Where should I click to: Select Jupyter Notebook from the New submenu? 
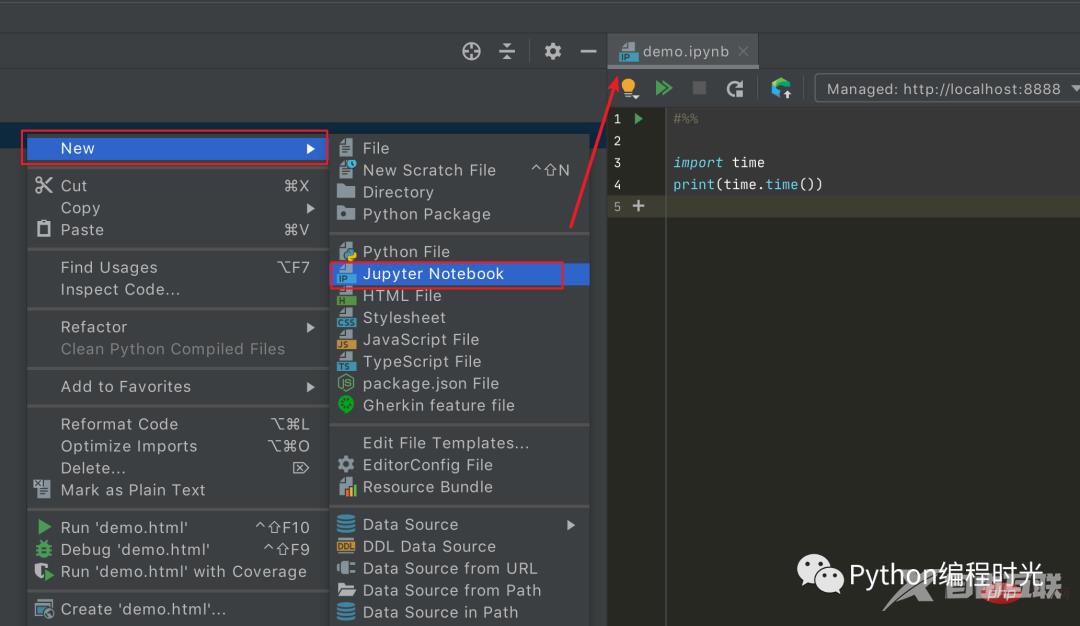[432, 273]
